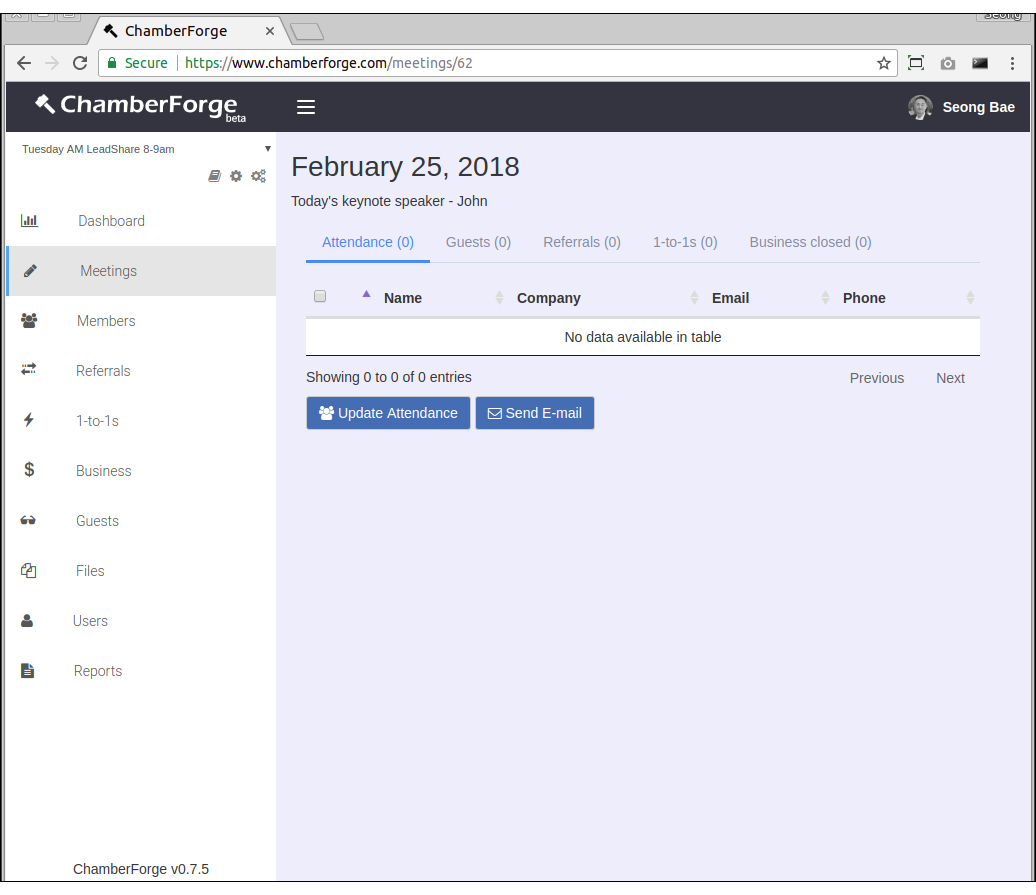Click the single gear settings icon
1036x895 pixels.
(236, 176)
